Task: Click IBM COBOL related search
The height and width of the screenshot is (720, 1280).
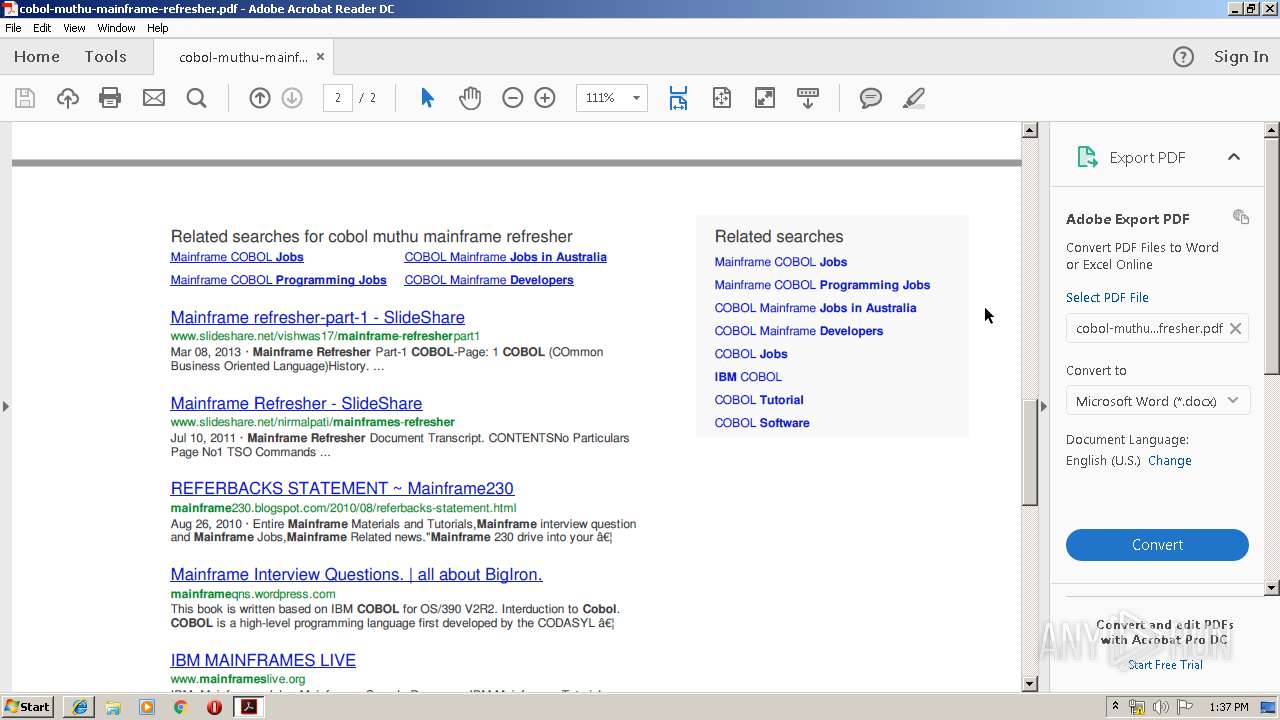Action: (748, 377)
